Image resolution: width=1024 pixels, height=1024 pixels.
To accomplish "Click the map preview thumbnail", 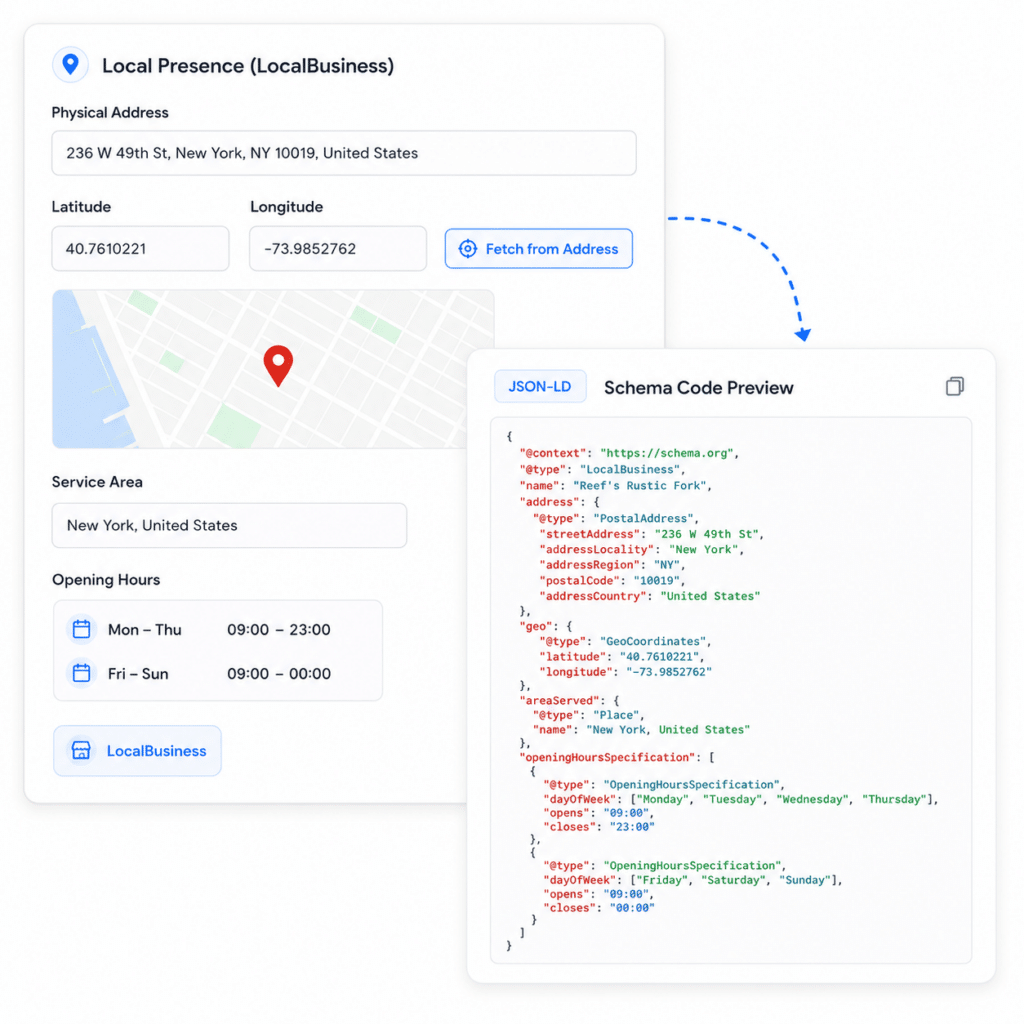I will (x=273, y=369).
